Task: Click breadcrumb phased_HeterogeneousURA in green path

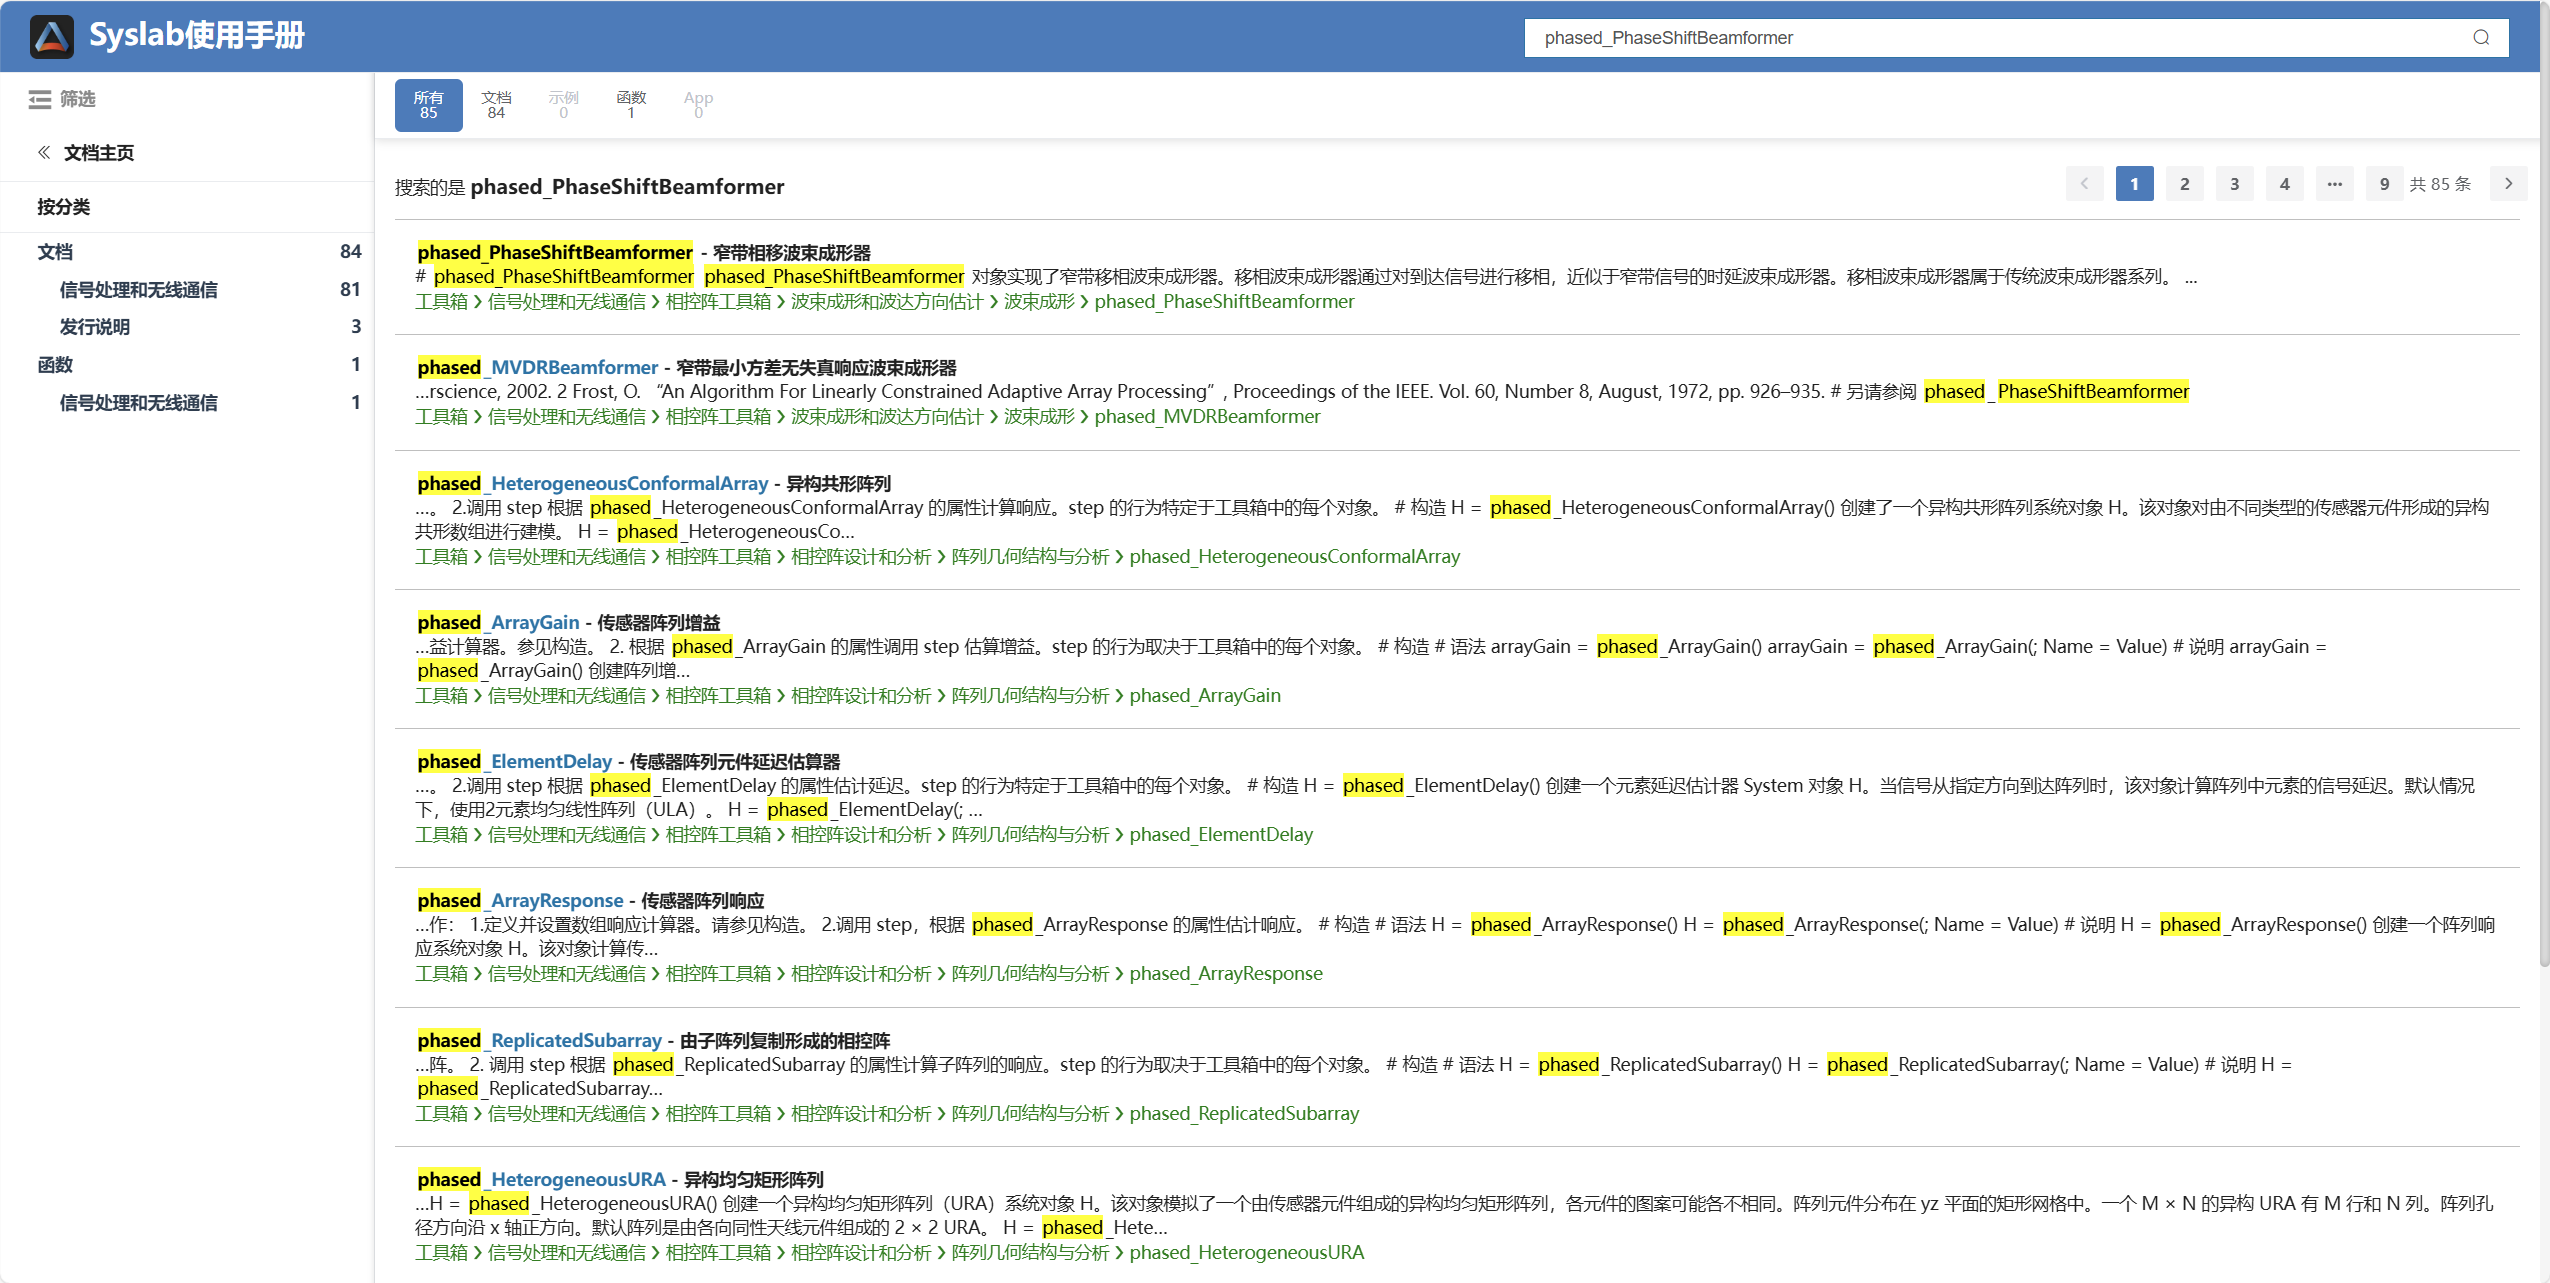Action: (x=1247, y=1253)
